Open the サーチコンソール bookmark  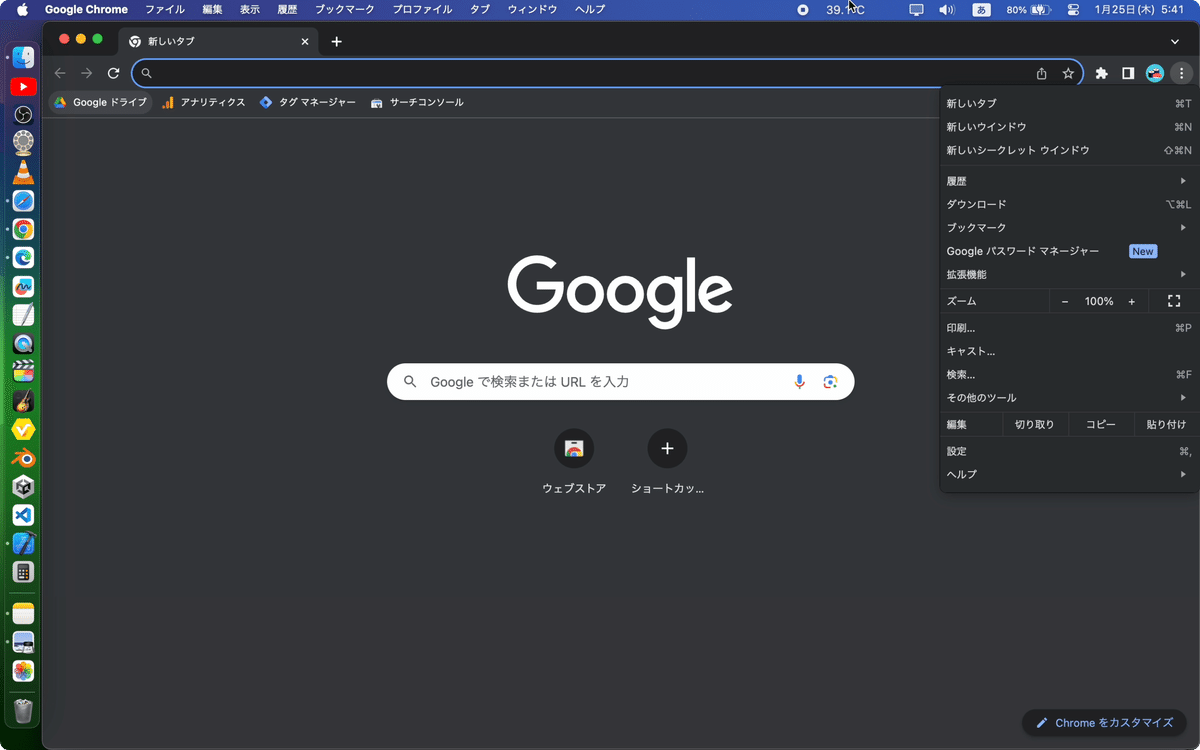[417, 102]
